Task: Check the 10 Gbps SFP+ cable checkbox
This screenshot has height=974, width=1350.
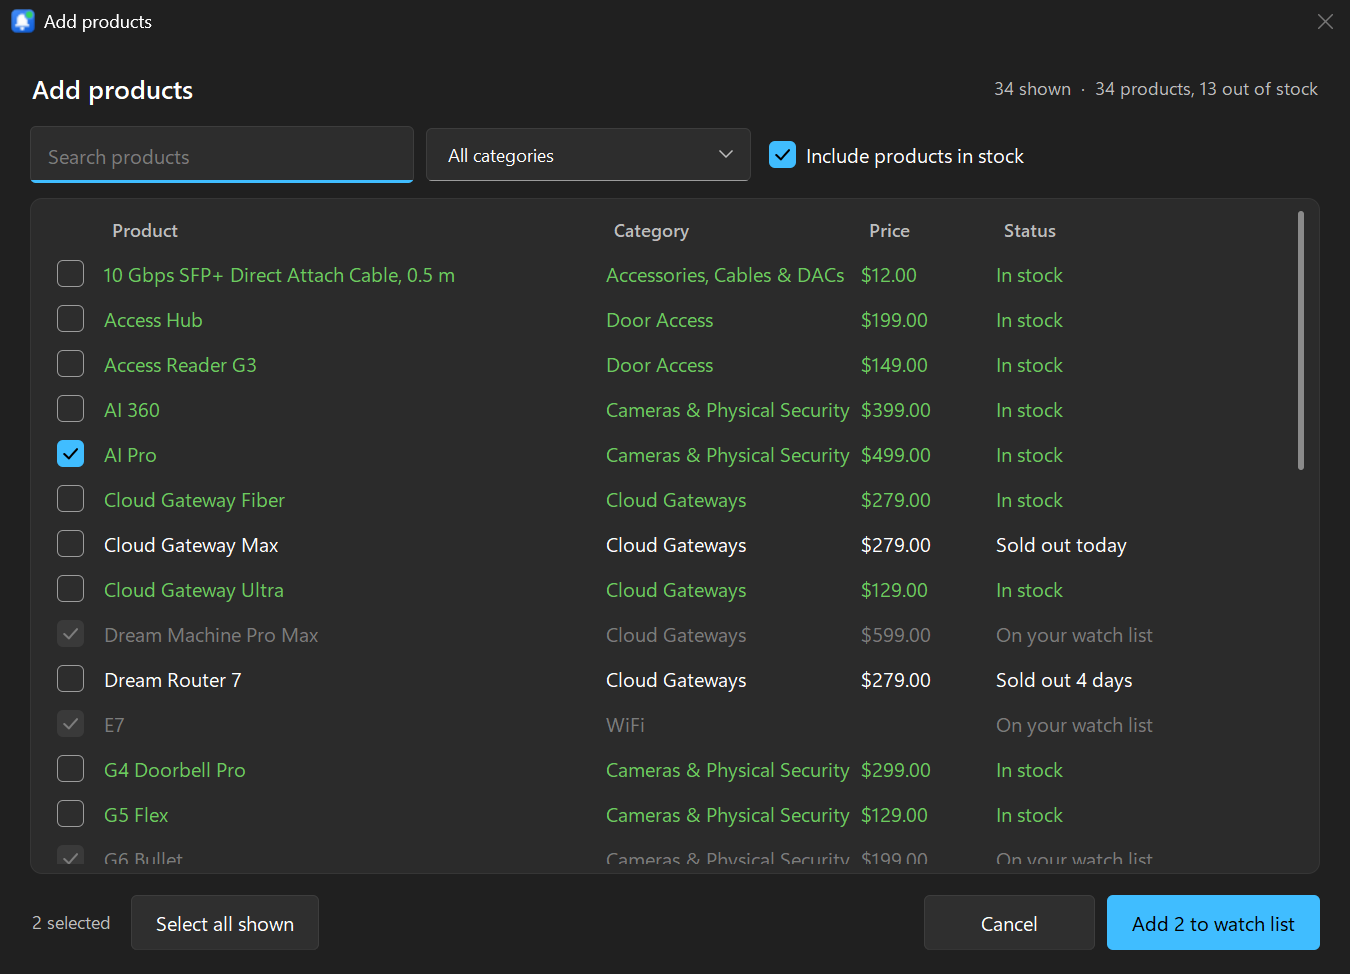Action: [70, 274]
